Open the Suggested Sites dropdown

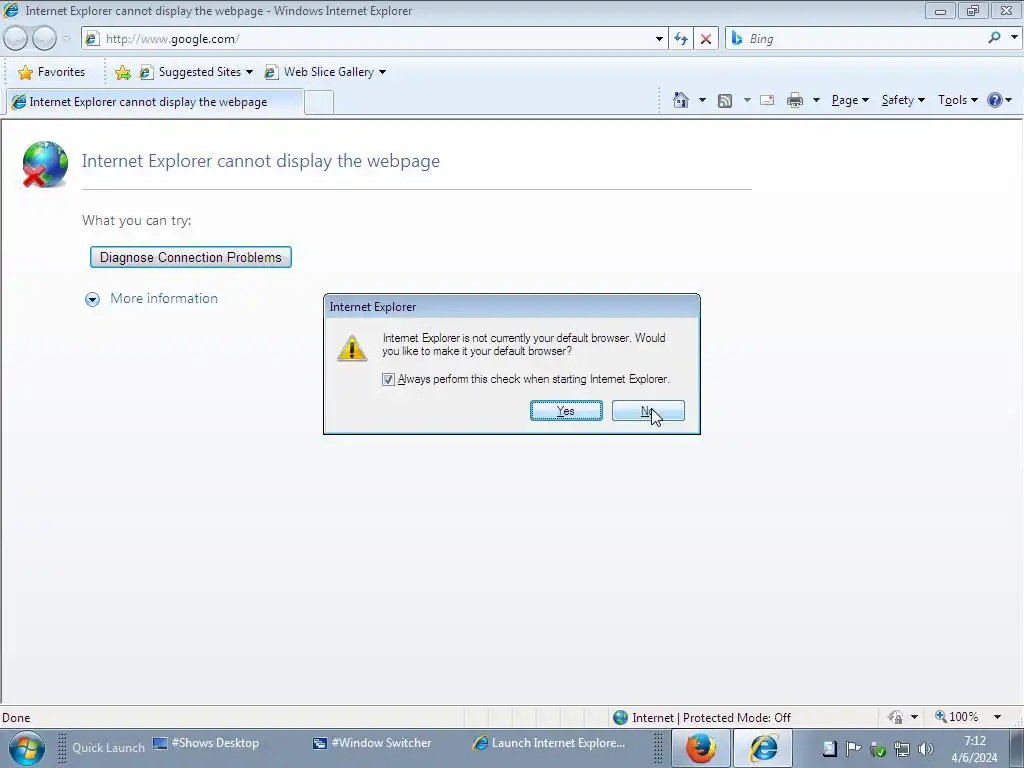click(196, 72)
